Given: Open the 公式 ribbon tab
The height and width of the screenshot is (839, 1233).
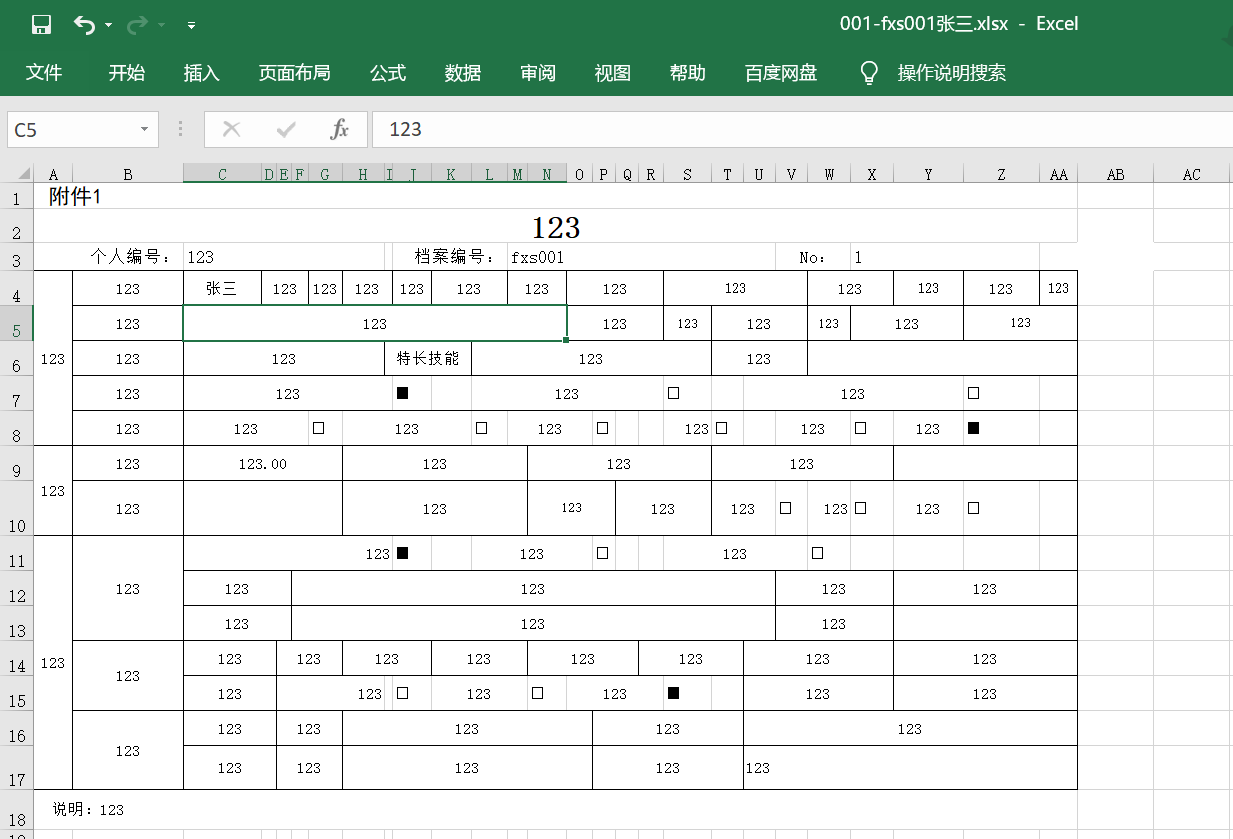Looking at the screenshot, I should pyautogui.click(x=387, y=73).
